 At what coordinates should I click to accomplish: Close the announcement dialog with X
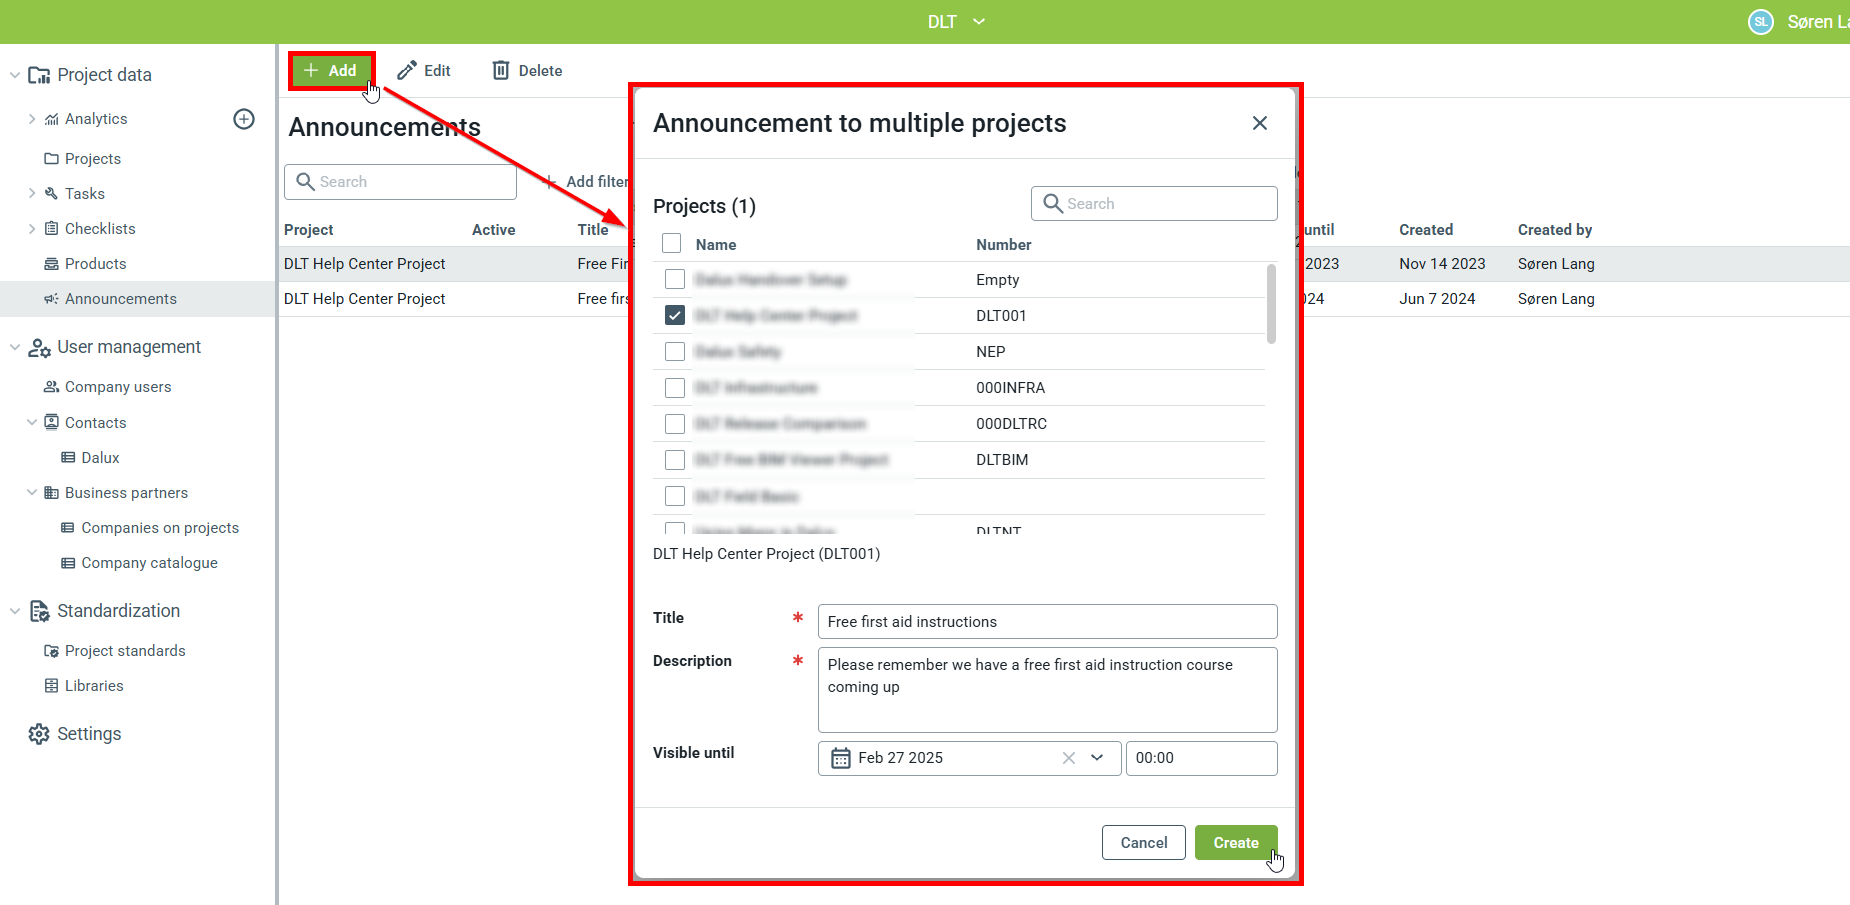coord(1259,123)
